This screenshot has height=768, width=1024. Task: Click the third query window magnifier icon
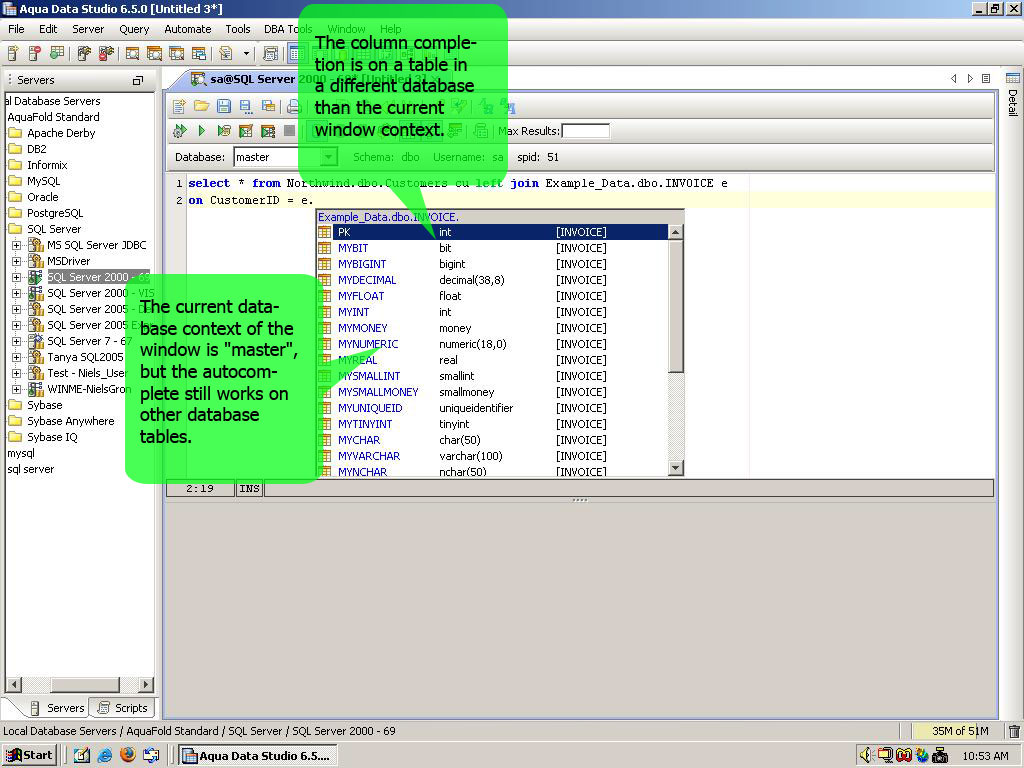tap(177, 53)
